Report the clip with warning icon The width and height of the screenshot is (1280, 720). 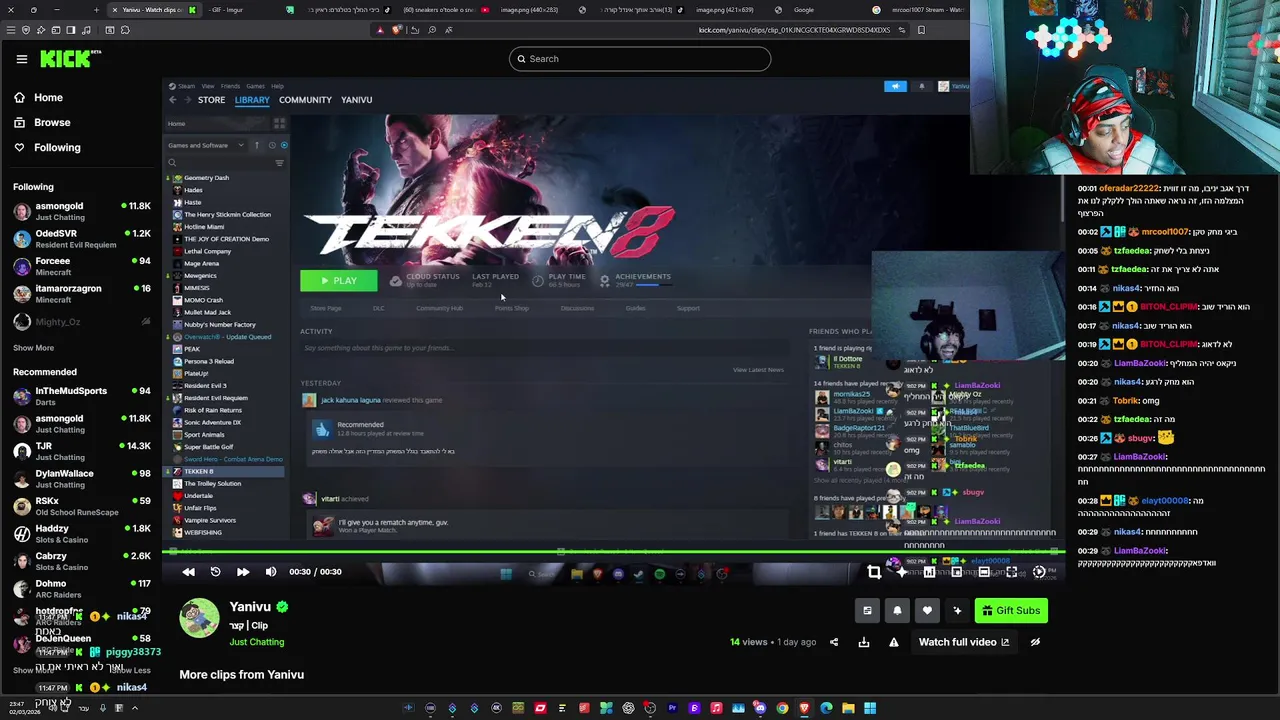(x=894, y=642)
